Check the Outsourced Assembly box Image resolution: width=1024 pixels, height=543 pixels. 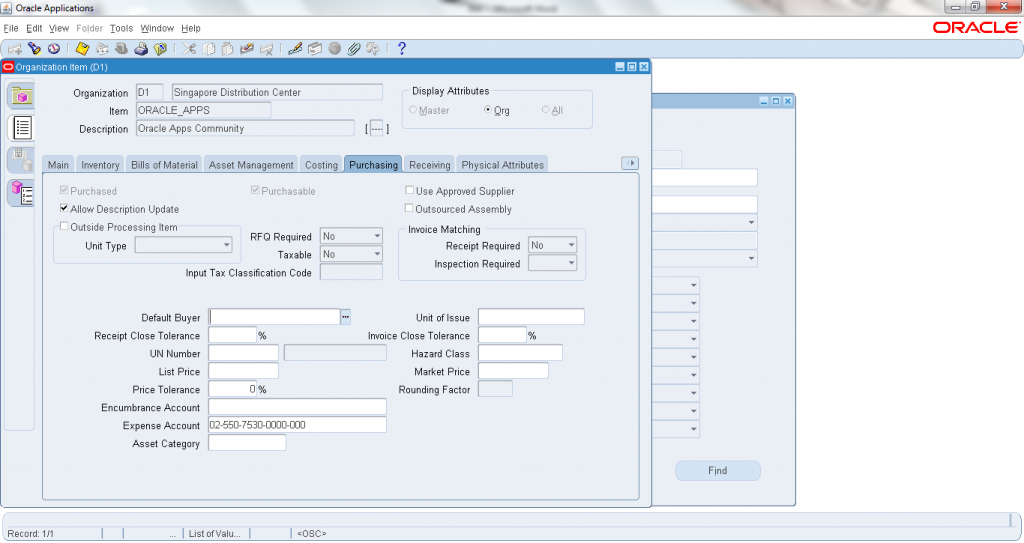click(x=409, y=209)
